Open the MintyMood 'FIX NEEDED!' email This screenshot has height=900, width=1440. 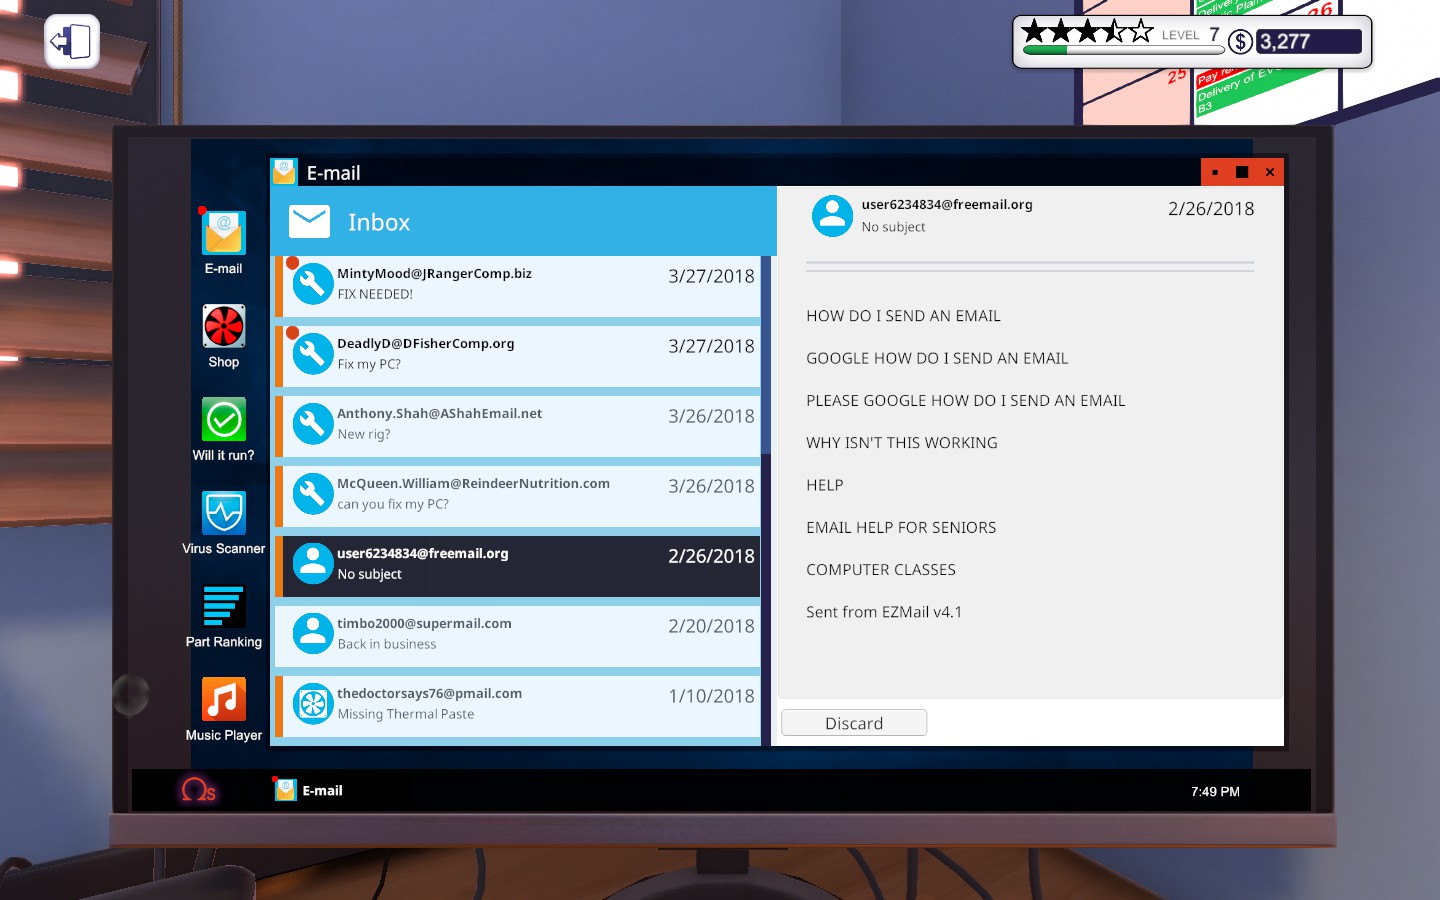[518, 284]
